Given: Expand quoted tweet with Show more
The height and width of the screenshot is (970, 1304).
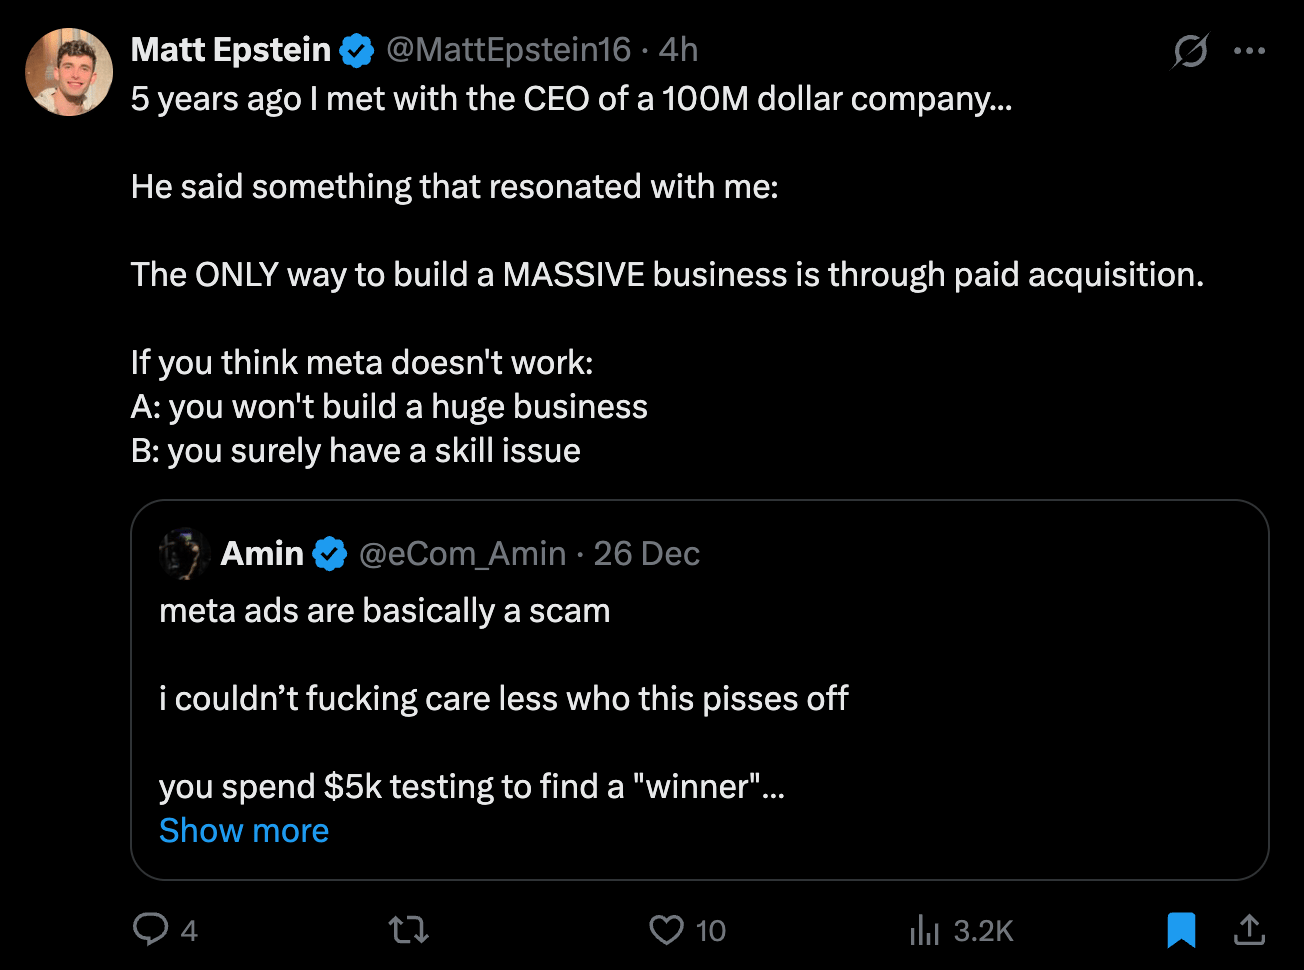Looking at the screenshot, I should pos(244,831).
